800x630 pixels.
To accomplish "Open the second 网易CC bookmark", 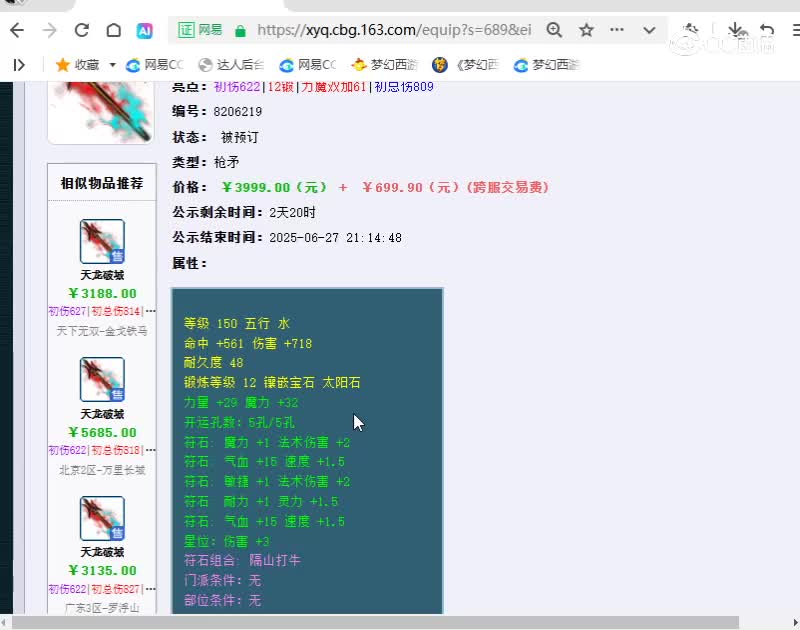I will click(x=308, y=65).
